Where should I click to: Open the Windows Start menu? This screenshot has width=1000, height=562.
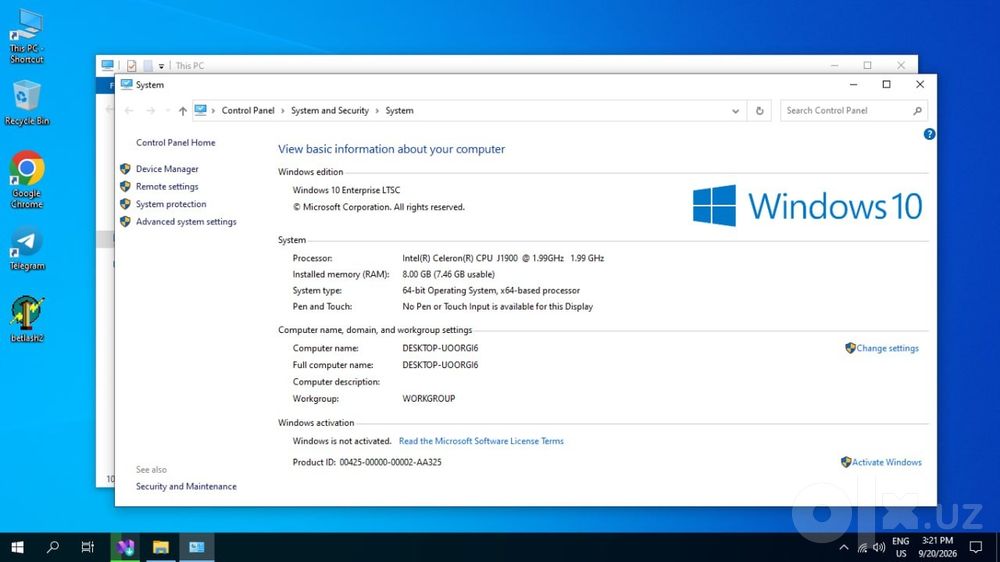click(x=17, y=547)
